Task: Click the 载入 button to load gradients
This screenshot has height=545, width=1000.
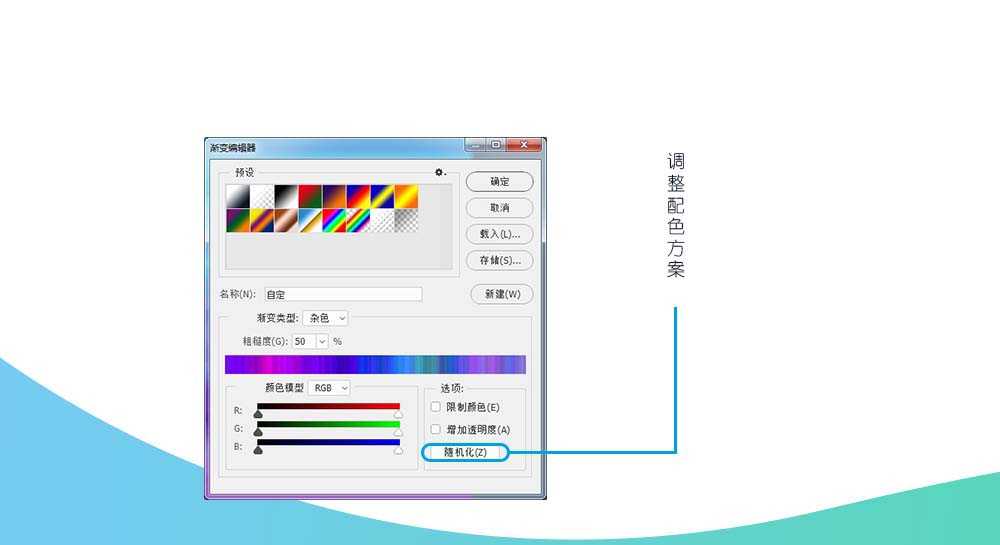Action: (499, 234)
